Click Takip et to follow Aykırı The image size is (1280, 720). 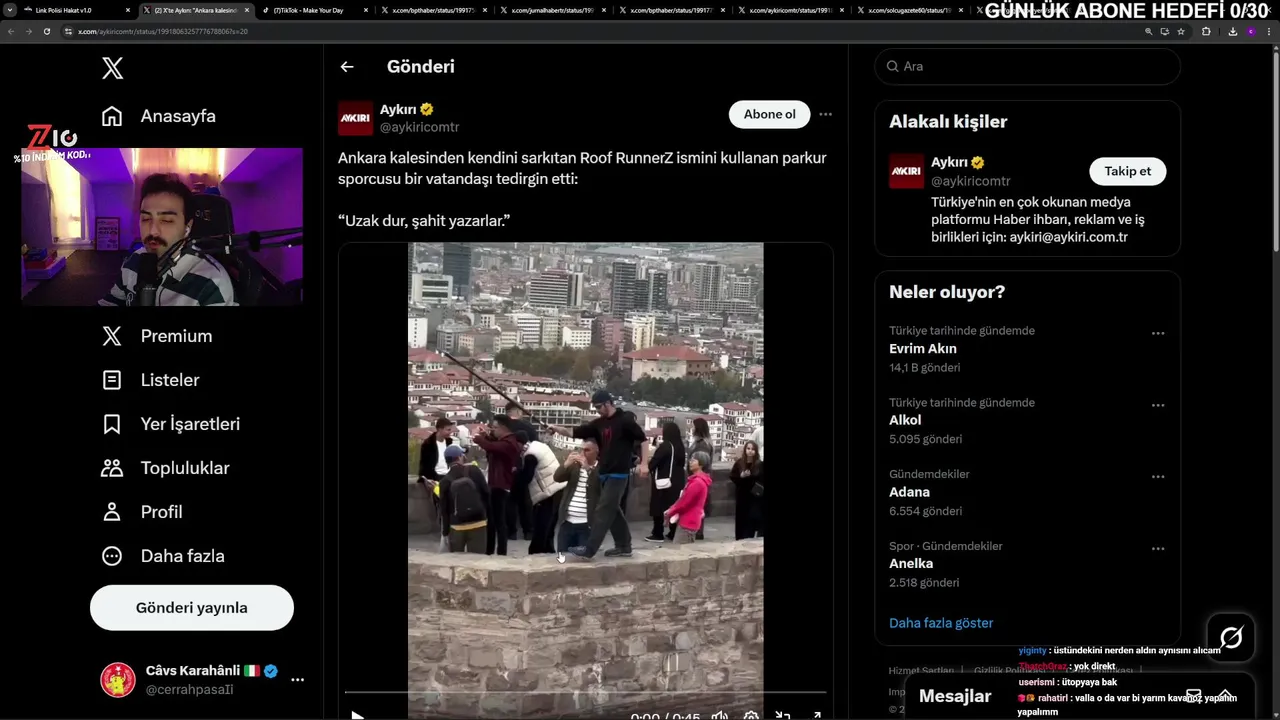point(1127,171)
